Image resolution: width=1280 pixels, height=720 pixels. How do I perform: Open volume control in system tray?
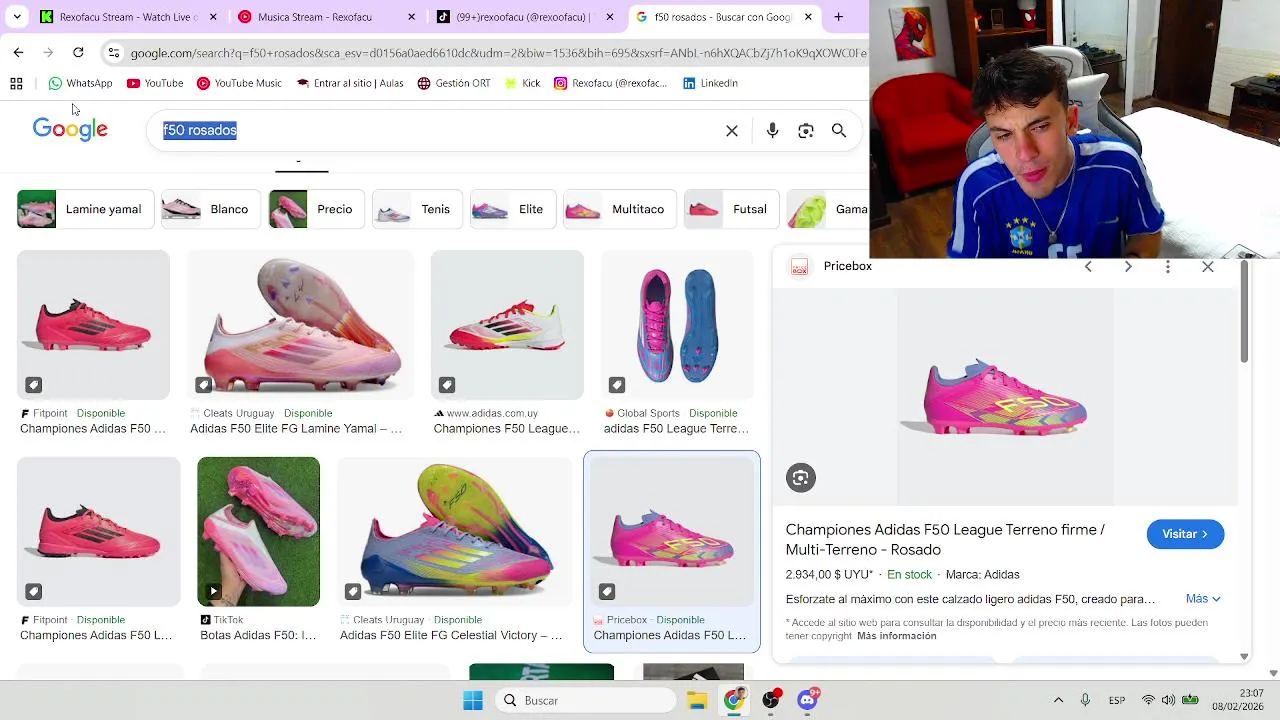click(1168, 700)
